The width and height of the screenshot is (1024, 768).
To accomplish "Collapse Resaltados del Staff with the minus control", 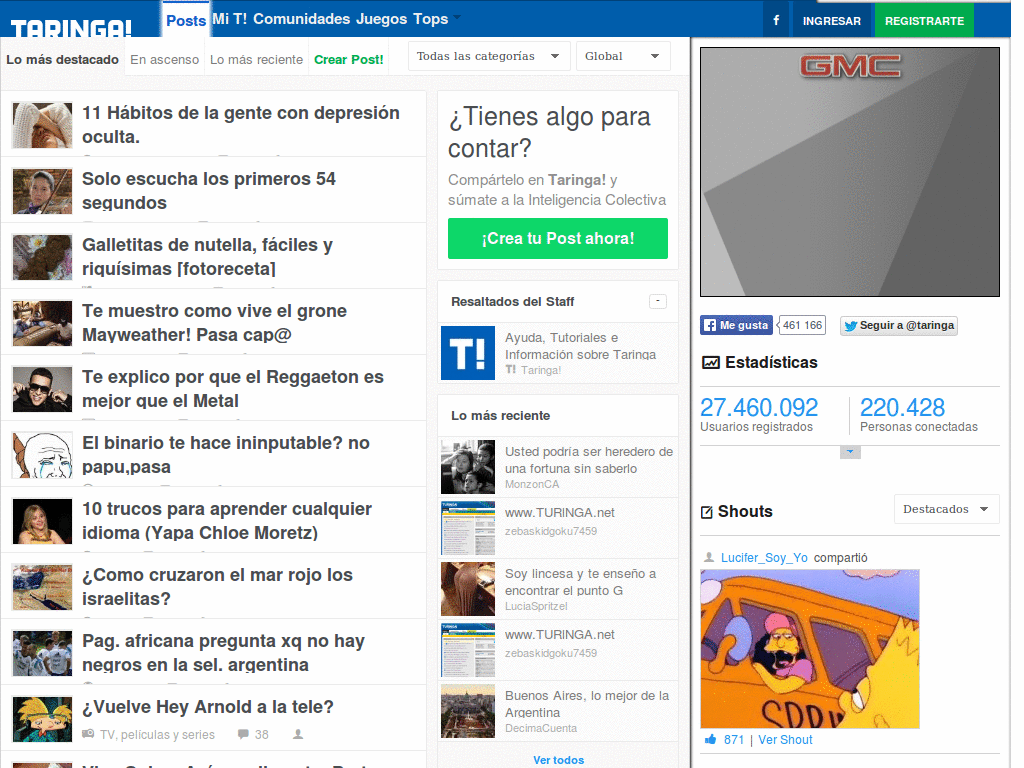I will click(658, 301).
